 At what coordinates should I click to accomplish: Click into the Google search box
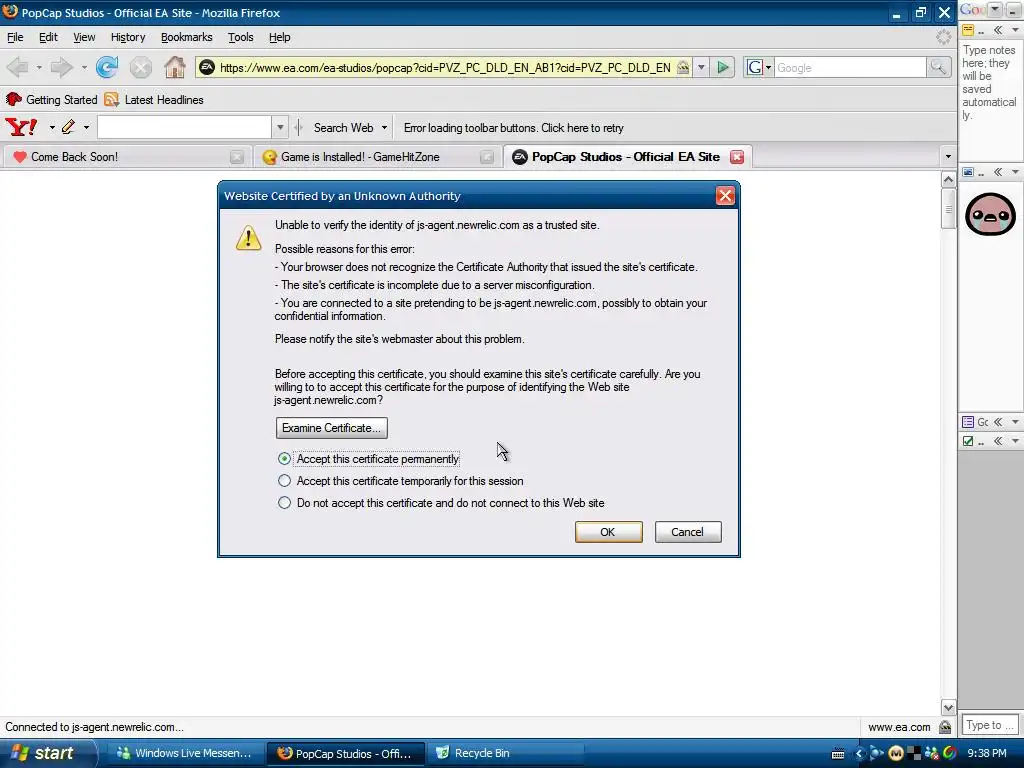coord(850,67)
